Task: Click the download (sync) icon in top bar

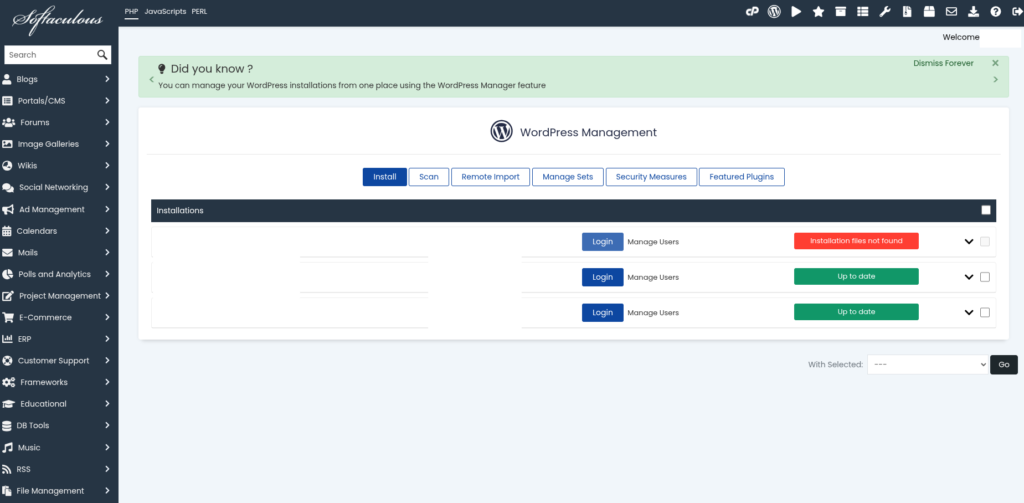Action: click(x=973, y=11)
